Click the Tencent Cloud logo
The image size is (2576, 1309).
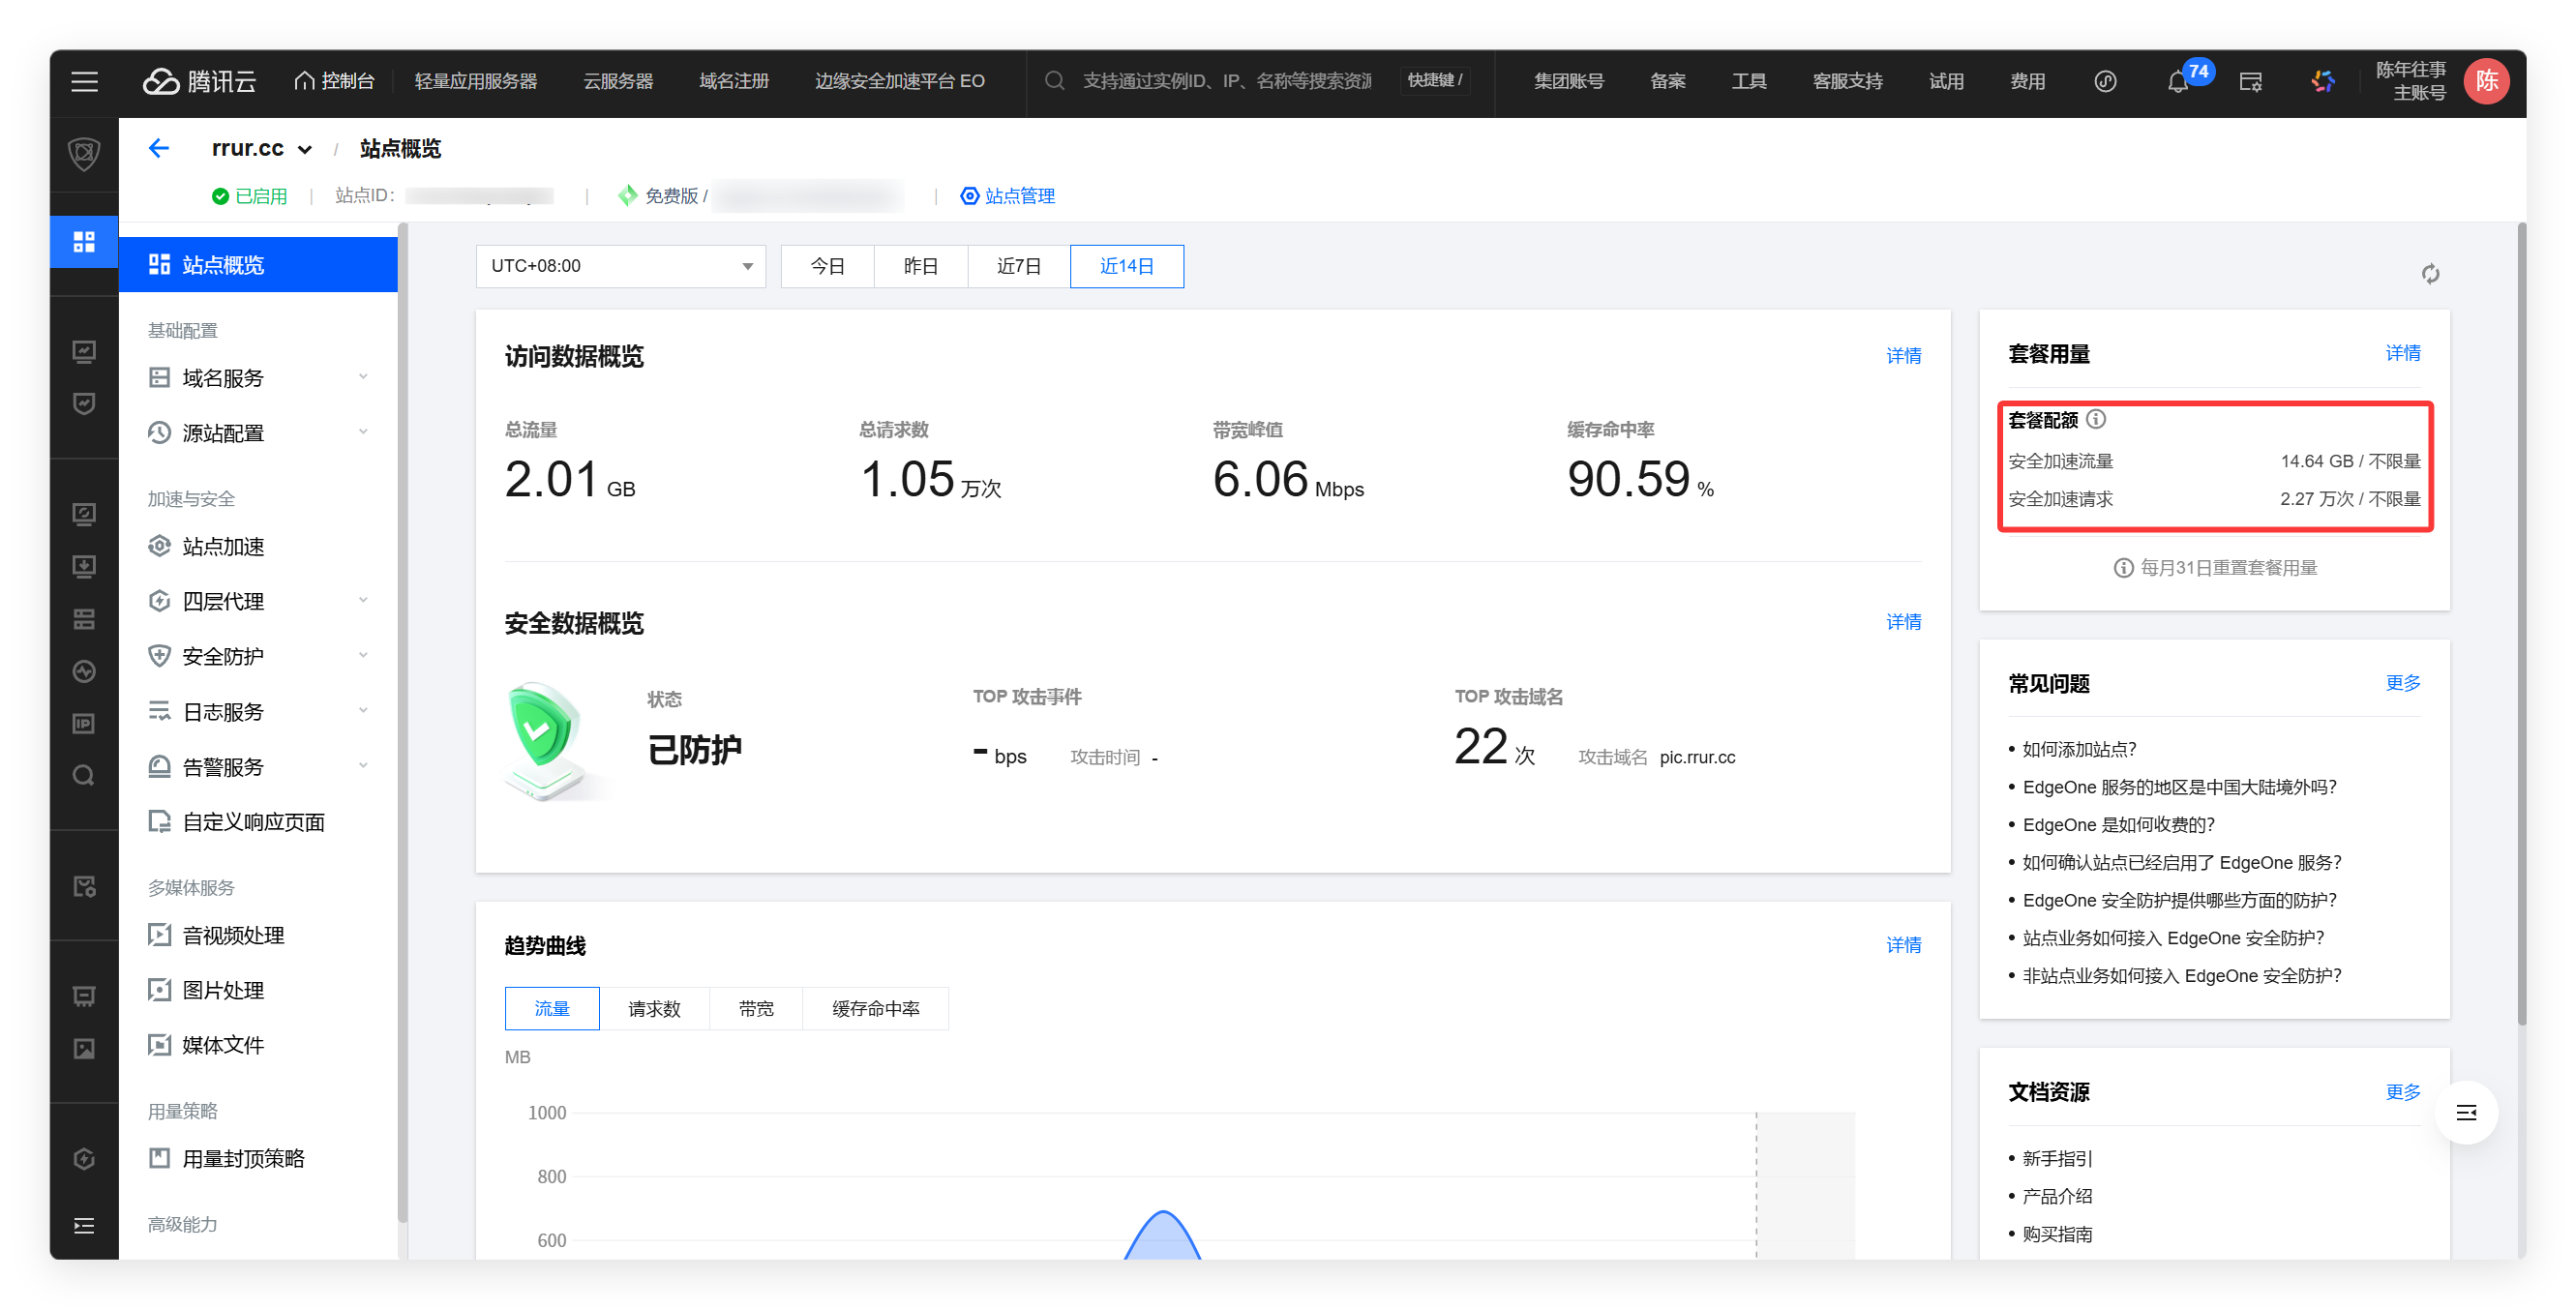coord(199,82)
